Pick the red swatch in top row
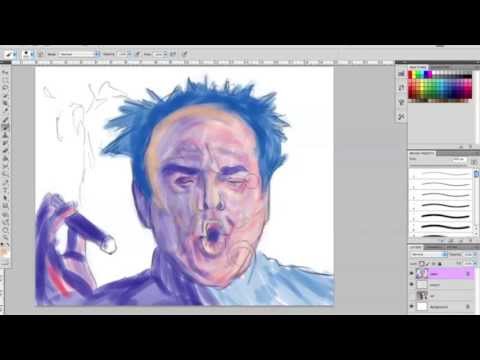Viewport: 480px width, 360px height. [410, 74]
